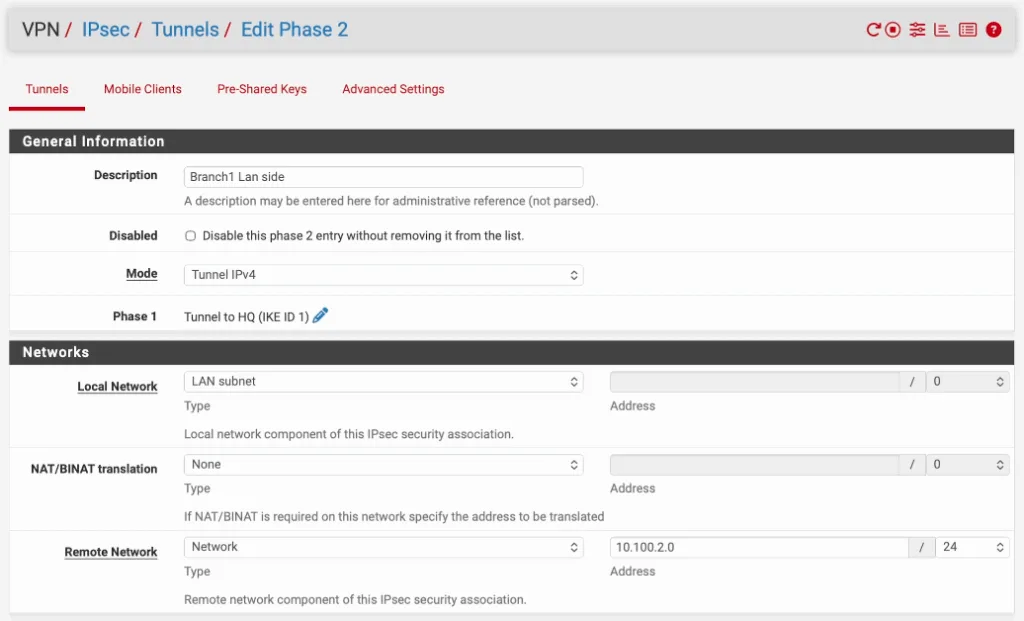Go to the Advanced Settings tab
This screenshot has height=621, width=1024.
click(x=393, y=89)
